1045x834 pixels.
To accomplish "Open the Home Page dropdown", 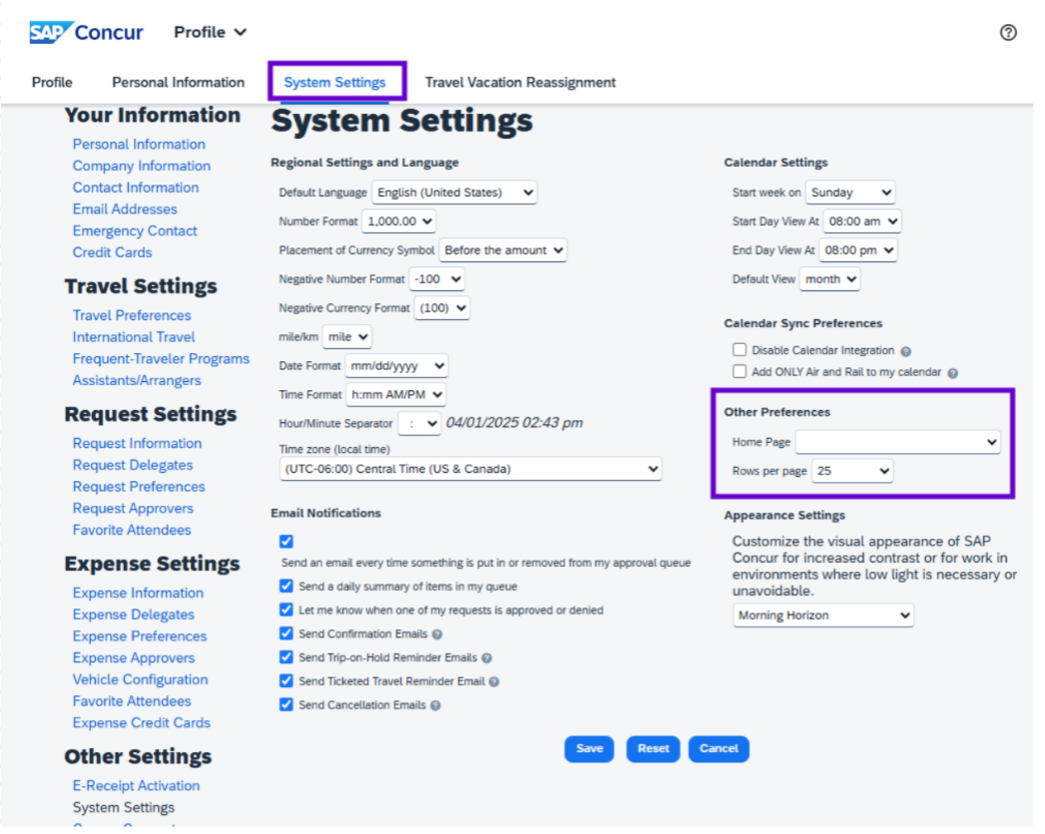I will 898,442.
